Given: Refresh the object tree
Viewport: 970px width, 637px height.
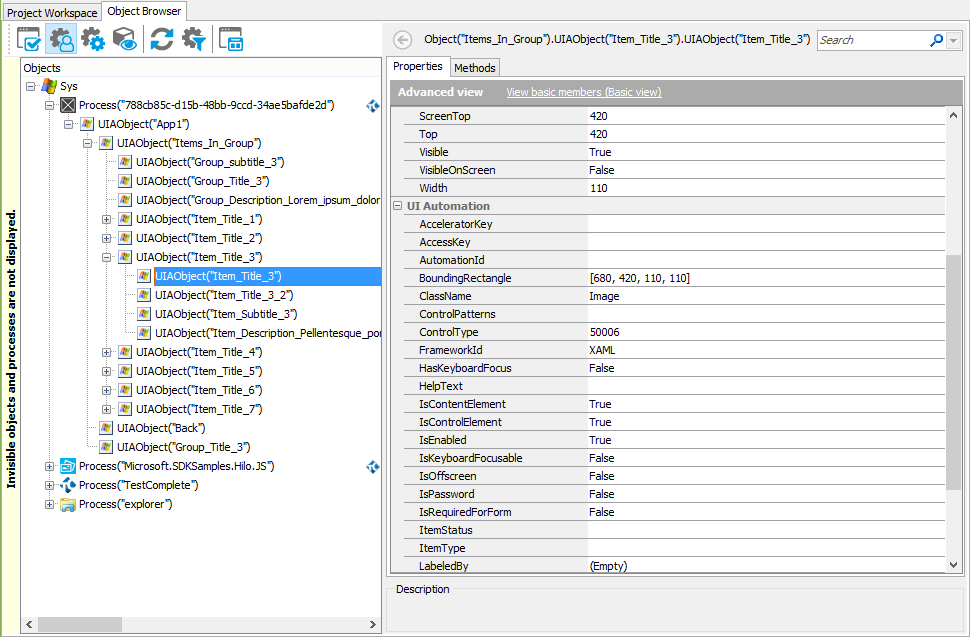Looking at the screenshot, I should 163,39.
